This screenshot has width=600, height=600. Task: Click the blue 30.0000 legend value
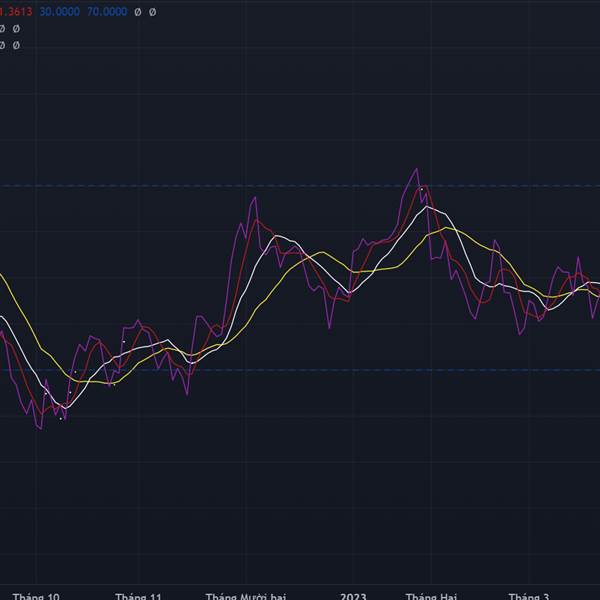point(60,12)
